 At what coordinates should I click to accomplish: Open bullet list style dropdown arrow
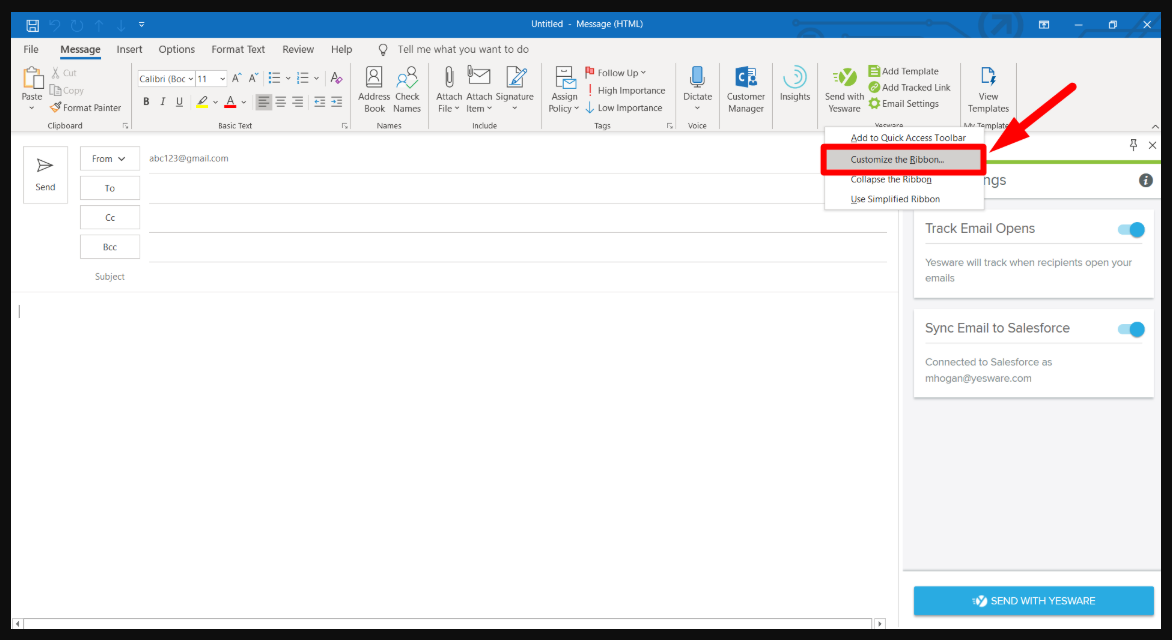coord(288,79)
